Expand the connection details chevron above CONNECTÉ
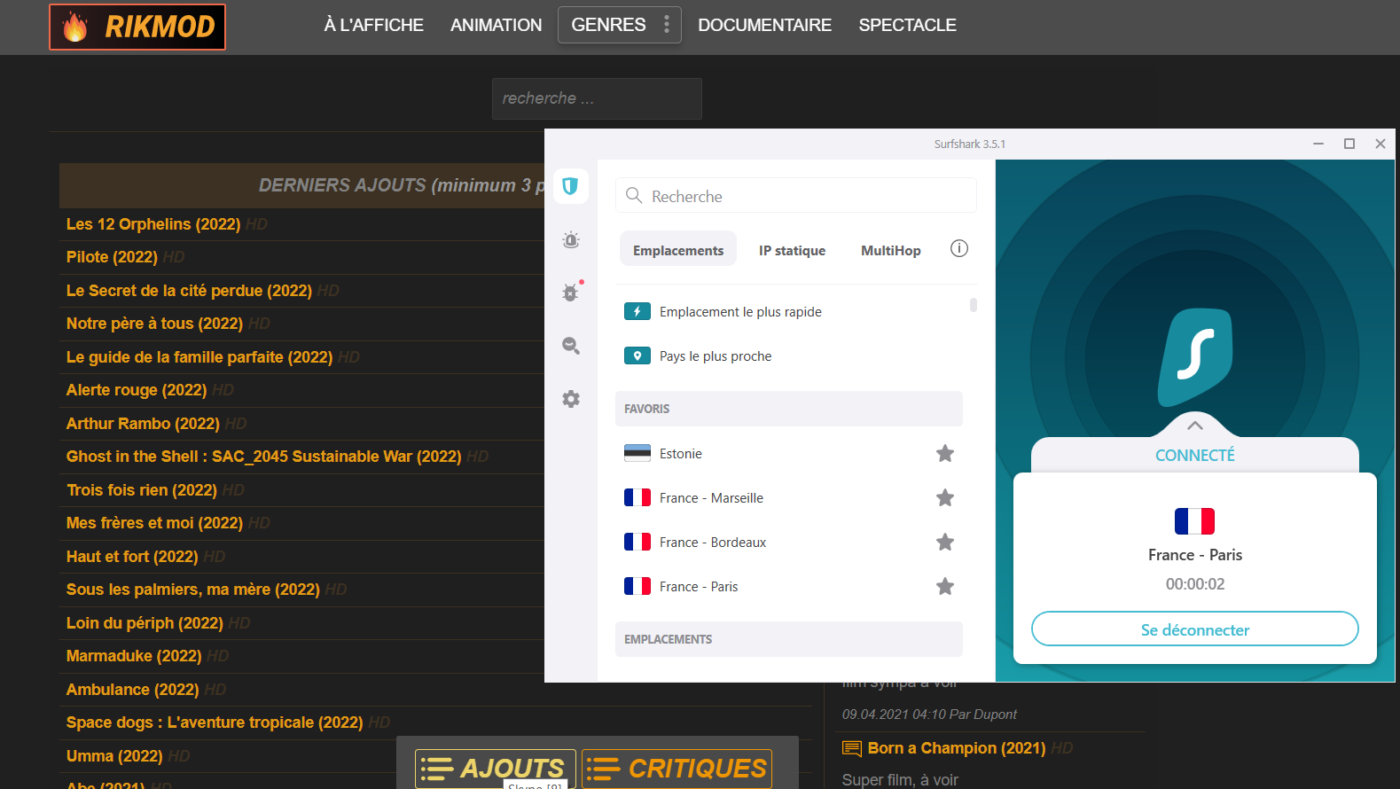This screenshot has width=1400, height=789. click(x=1194, y=425)
